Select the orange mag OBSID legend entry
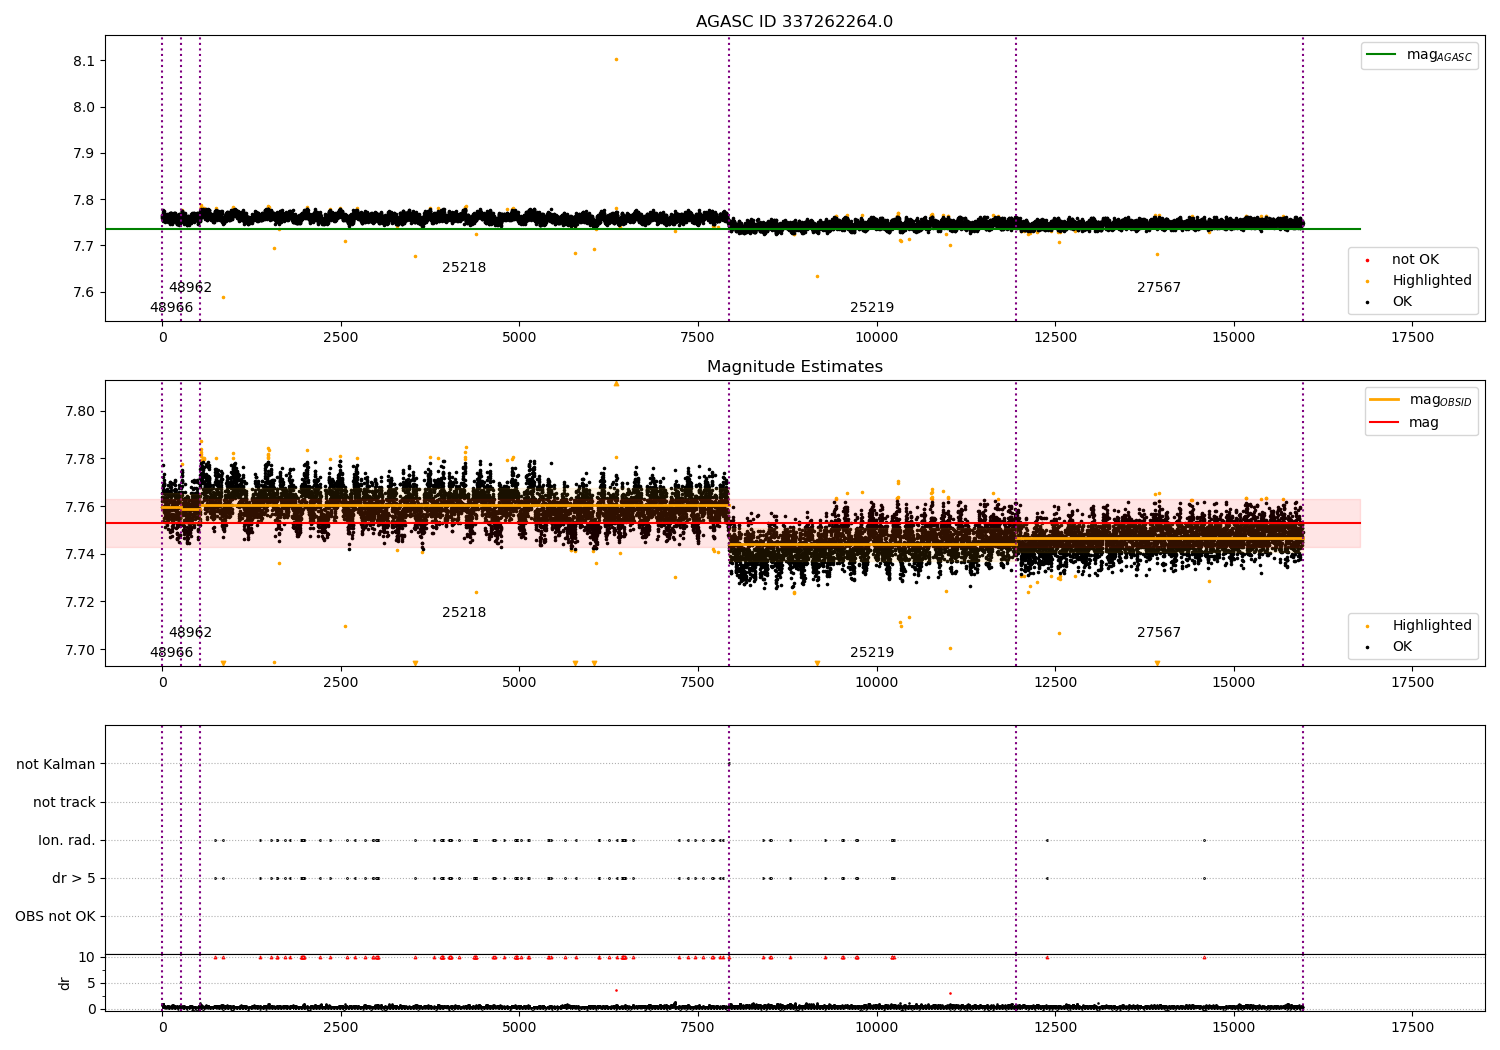1500x1050 pixels. [x=1420, y=400]
